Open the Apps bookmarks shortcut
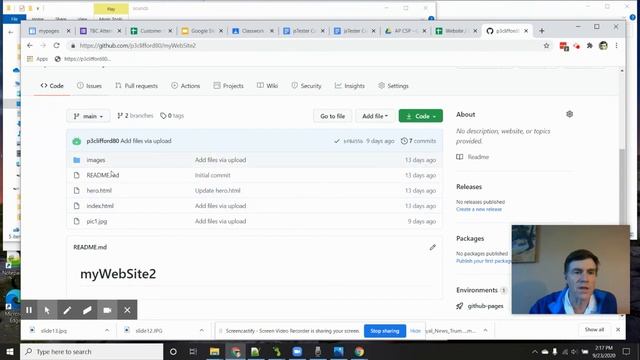The image size is (640, 360). click(38, 59)
